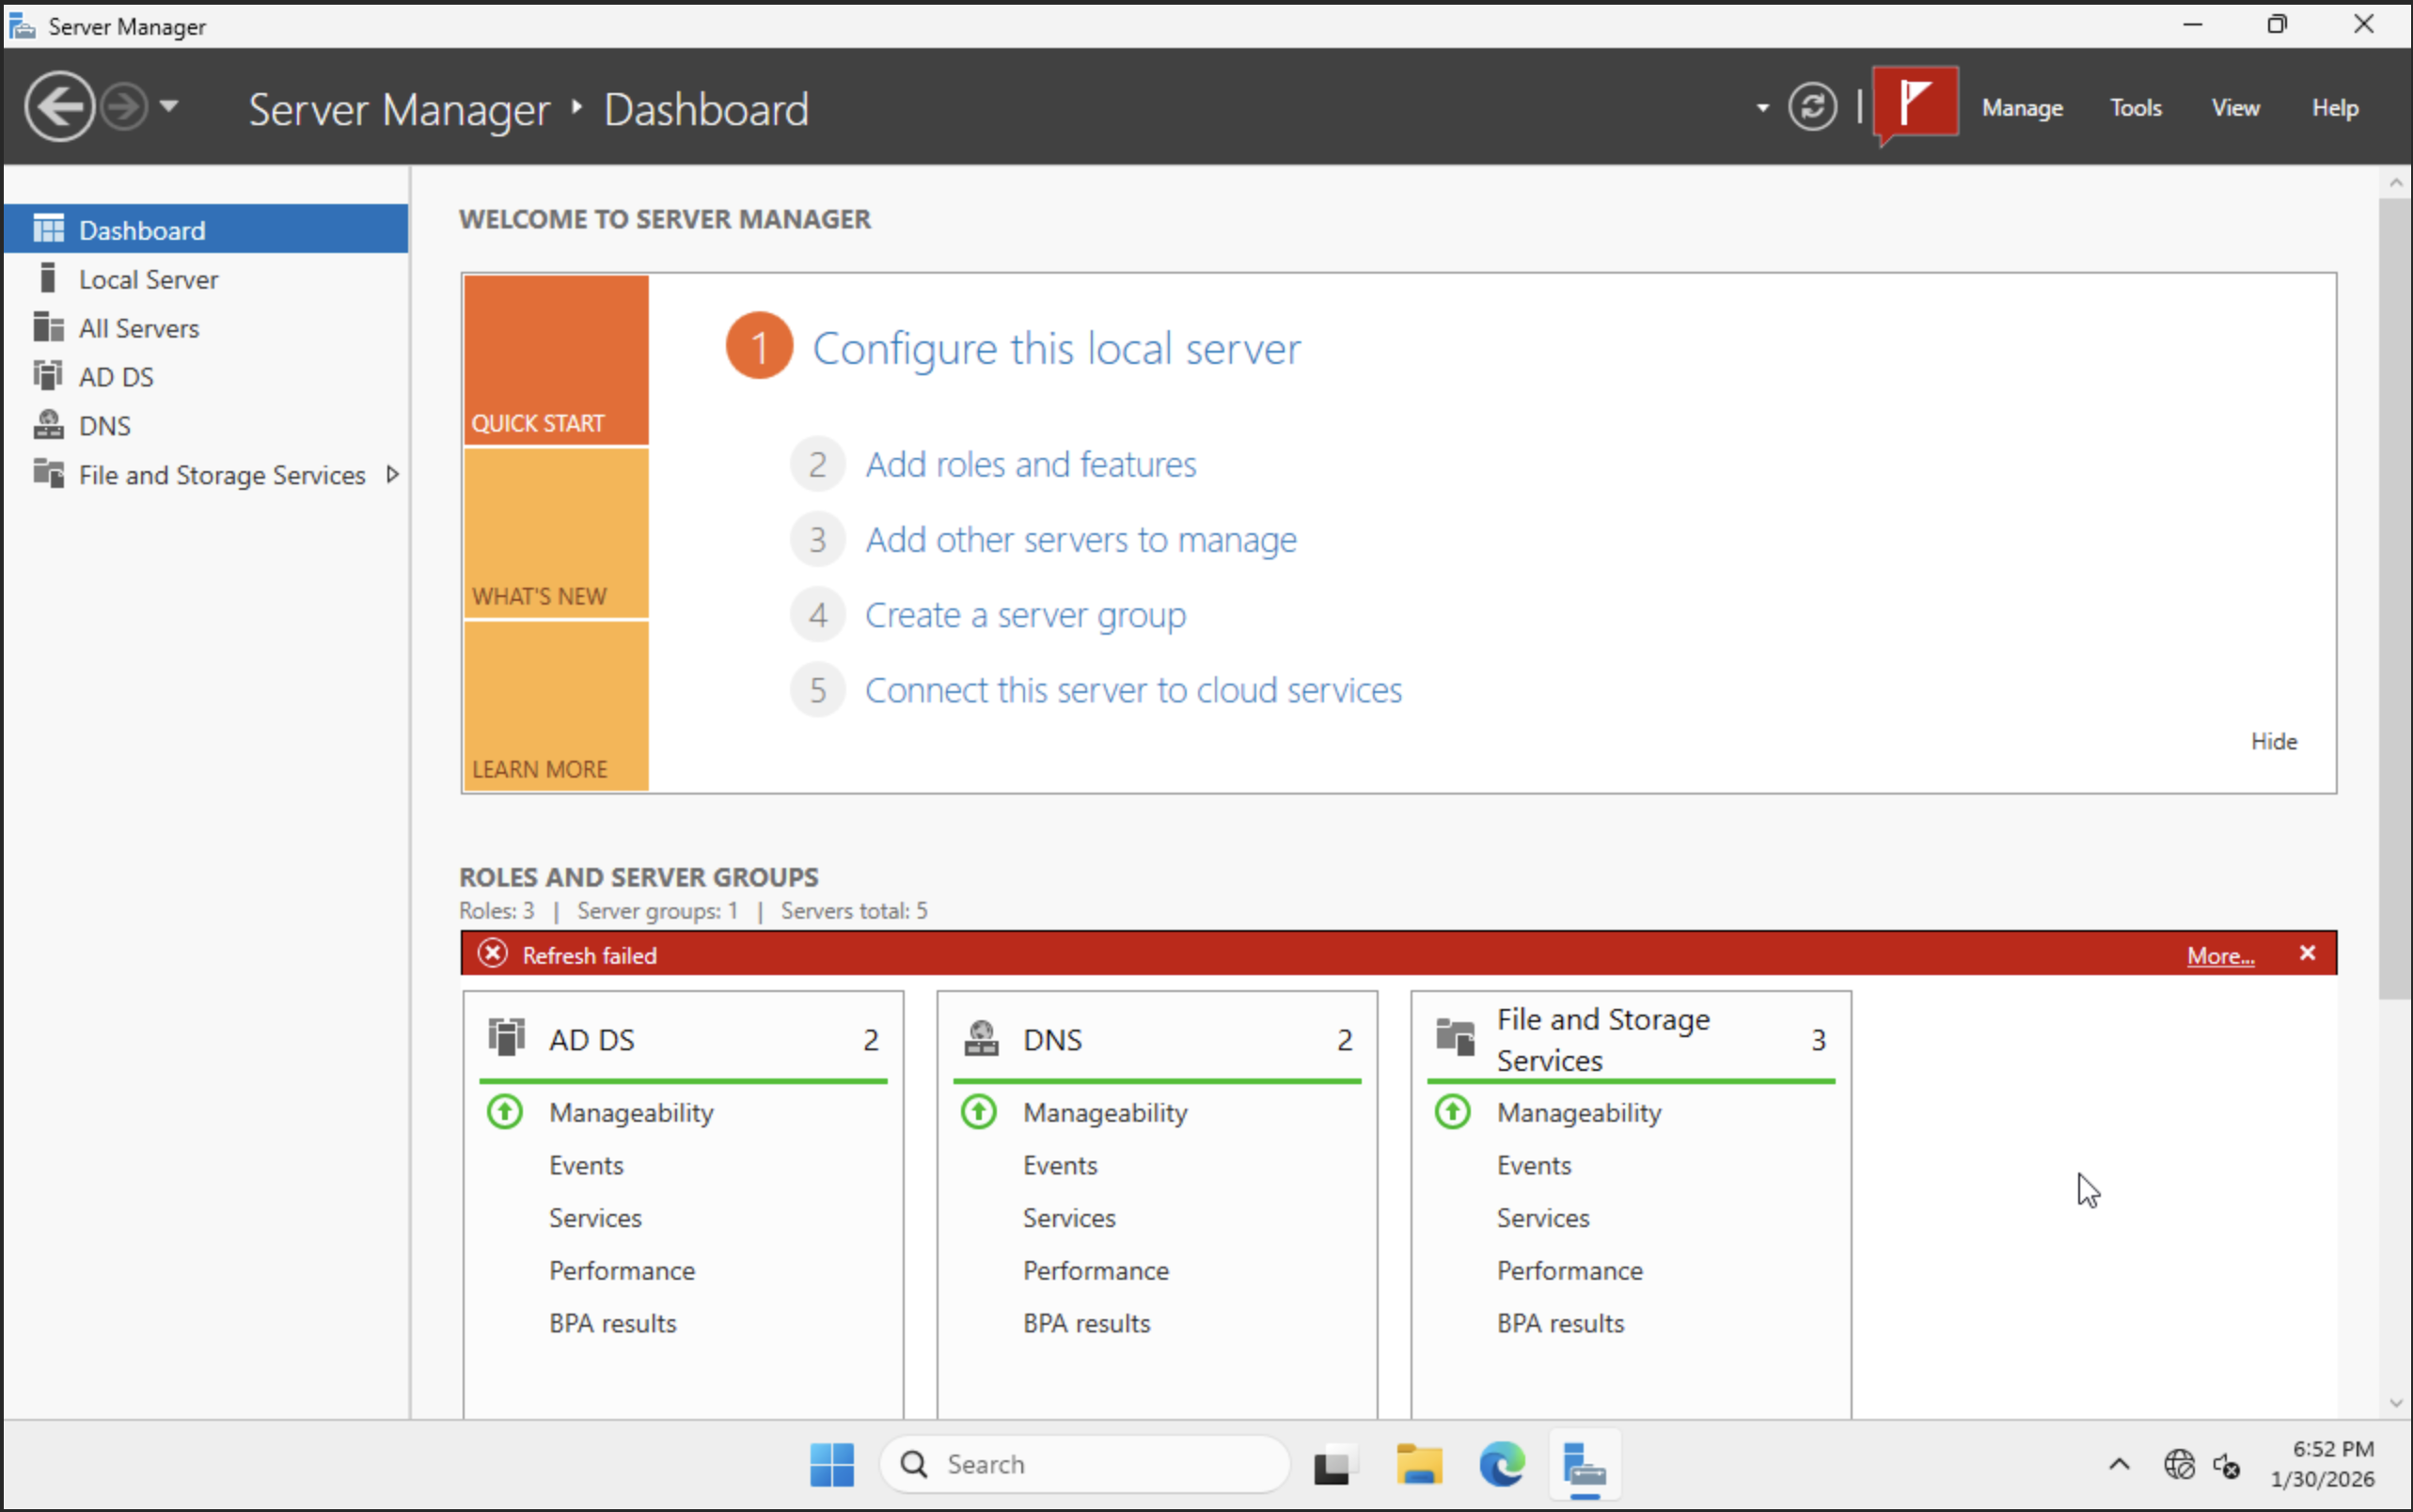2413x1512 pixels.
Task: Open All Servers from sidebar
Action: tap(138, 328)
